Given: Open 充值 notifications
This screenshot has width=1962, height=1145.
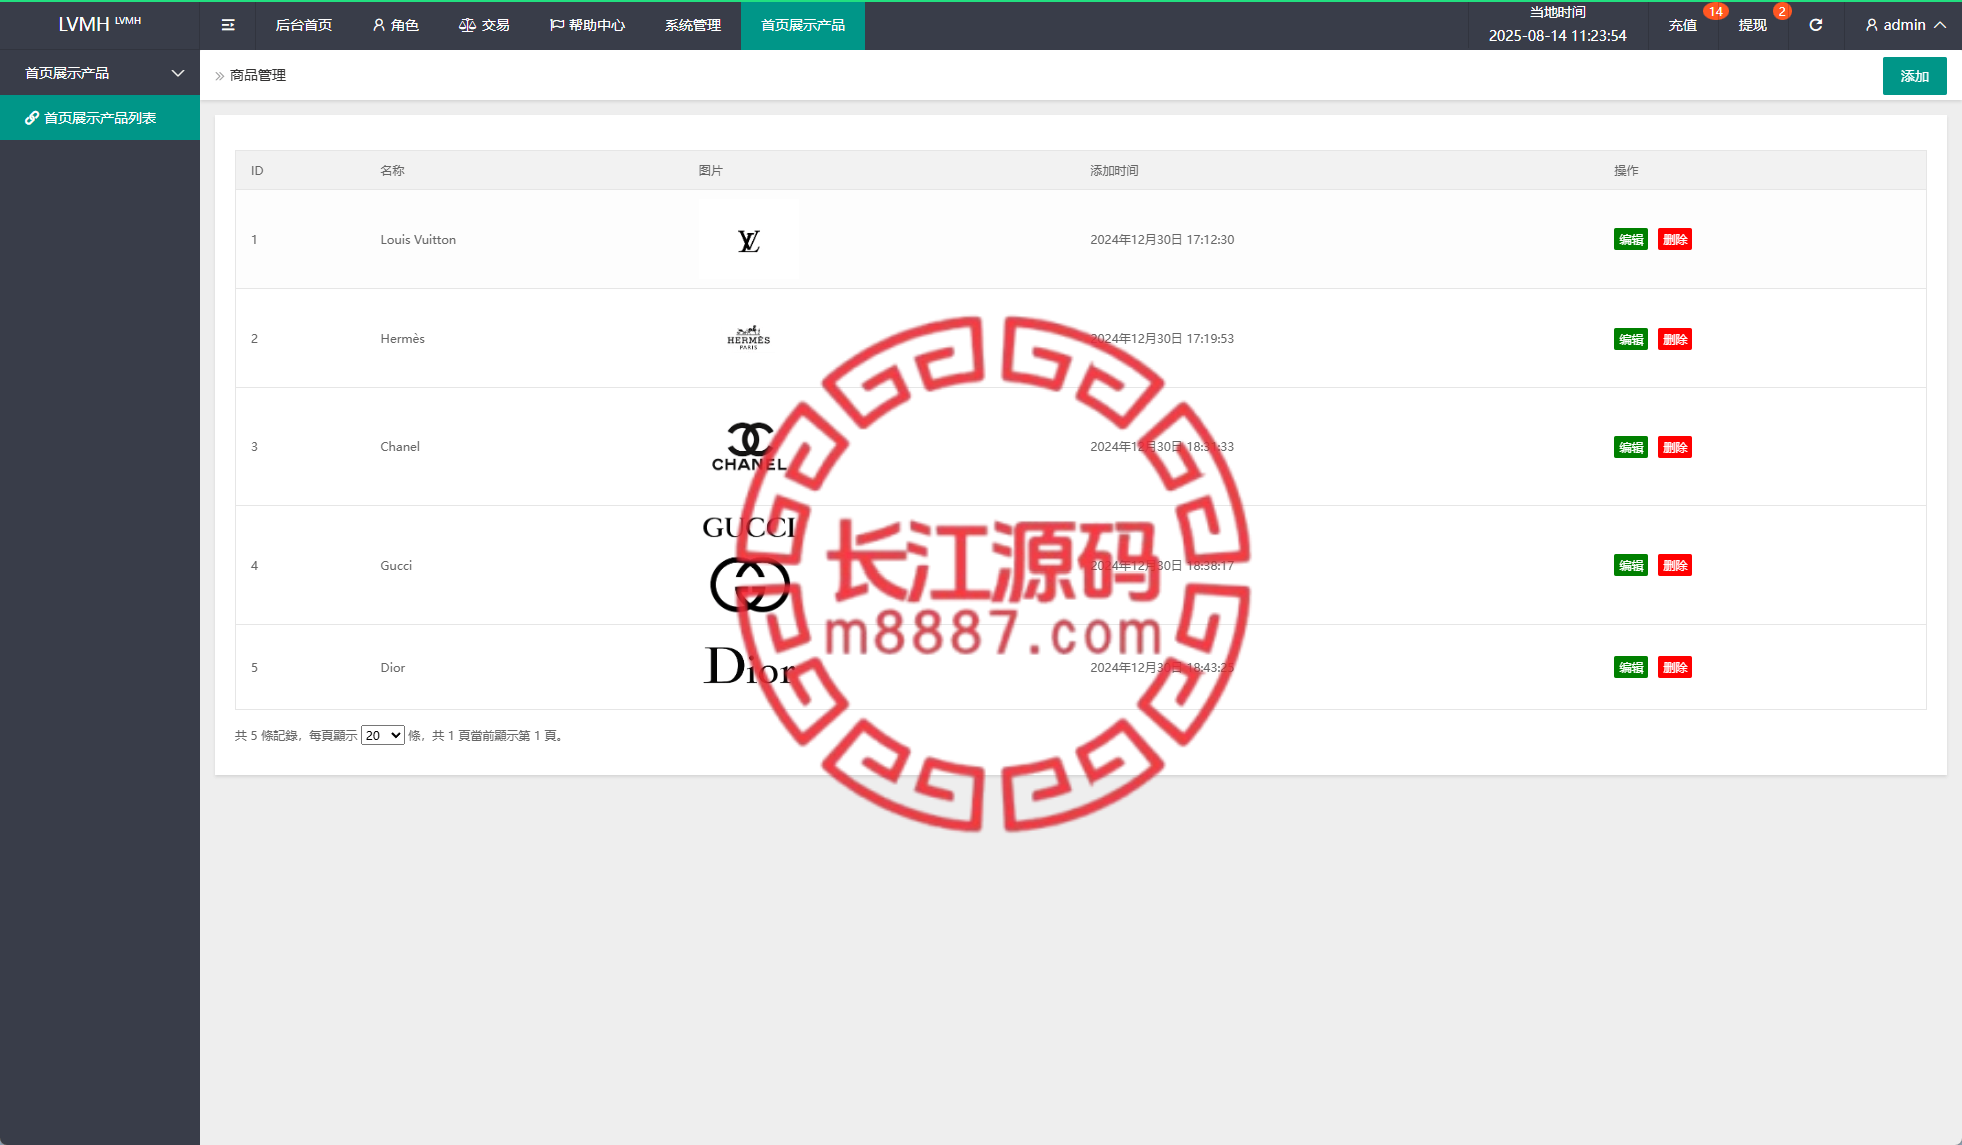Looking at the screenshot, I should (x=1683, y=25).
